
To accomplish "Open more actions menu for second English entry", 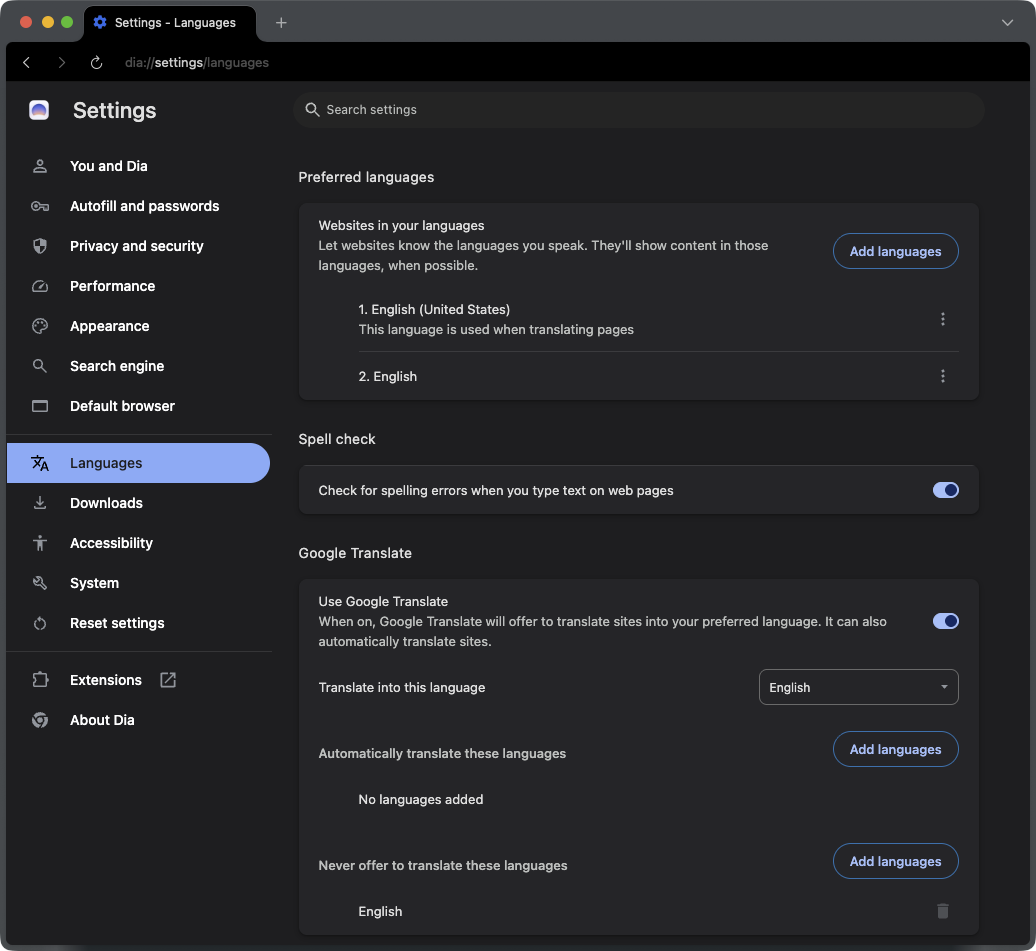I will coord(942,376).
